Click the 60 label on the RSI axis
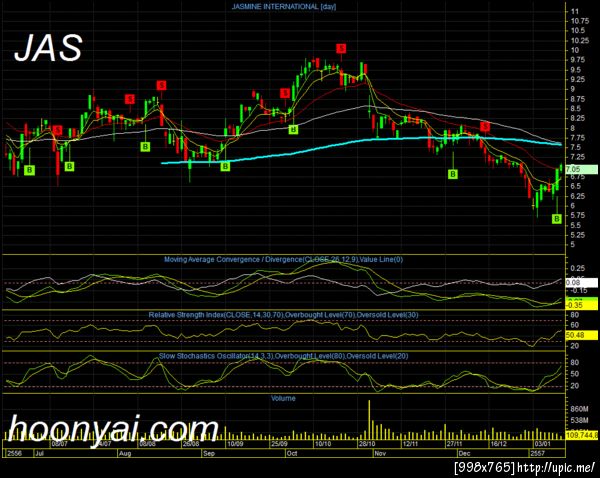 tap(575, 325)
